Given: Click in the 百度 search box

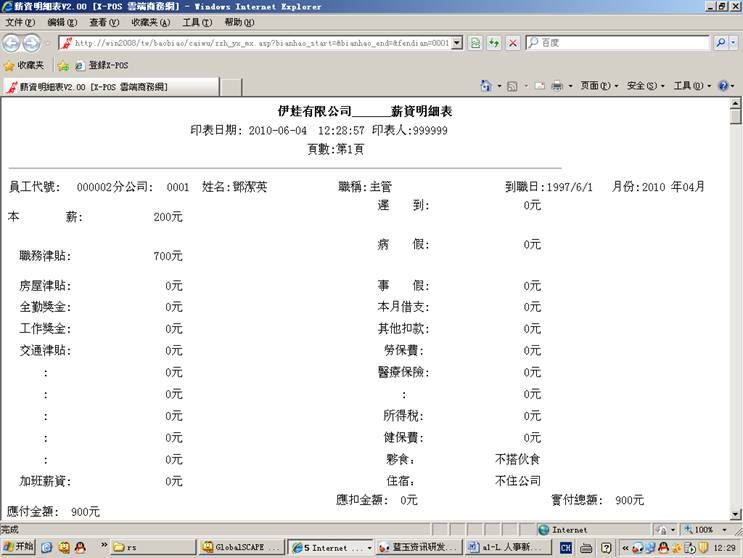Looking at the screenshot, I should pos(620,43).
